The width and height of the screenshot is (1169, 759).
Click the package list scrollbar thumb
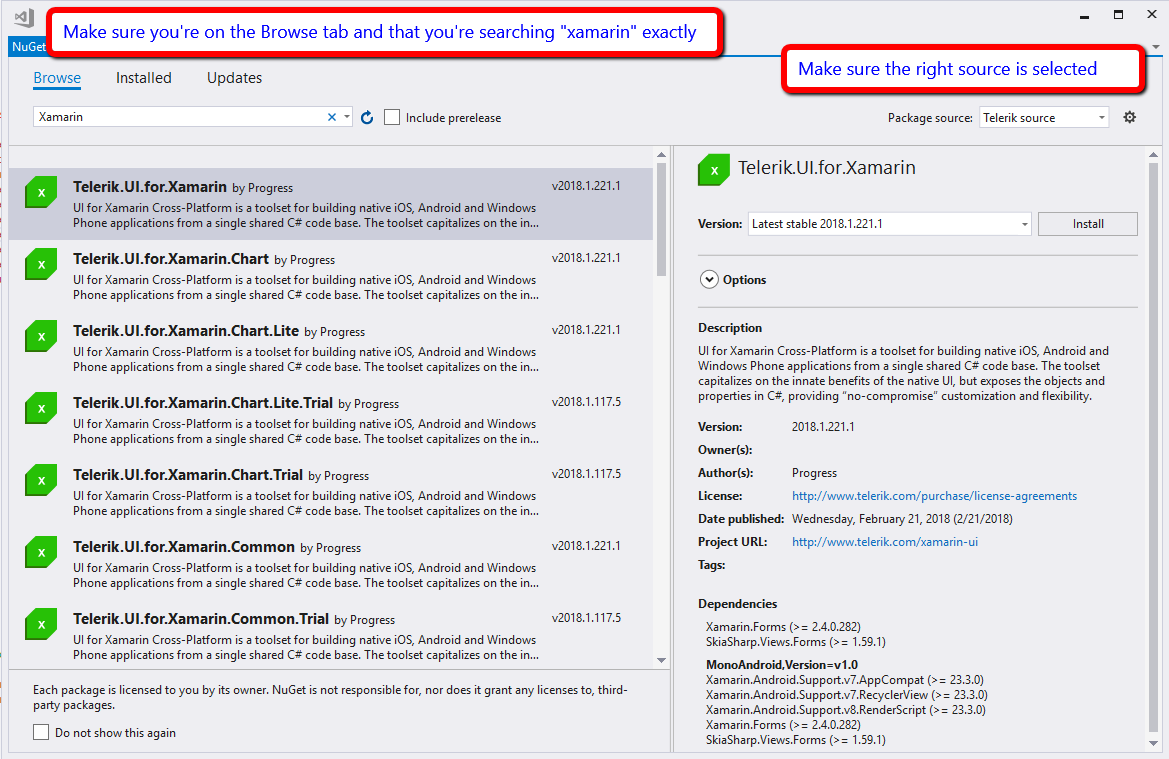coord(661,220)
